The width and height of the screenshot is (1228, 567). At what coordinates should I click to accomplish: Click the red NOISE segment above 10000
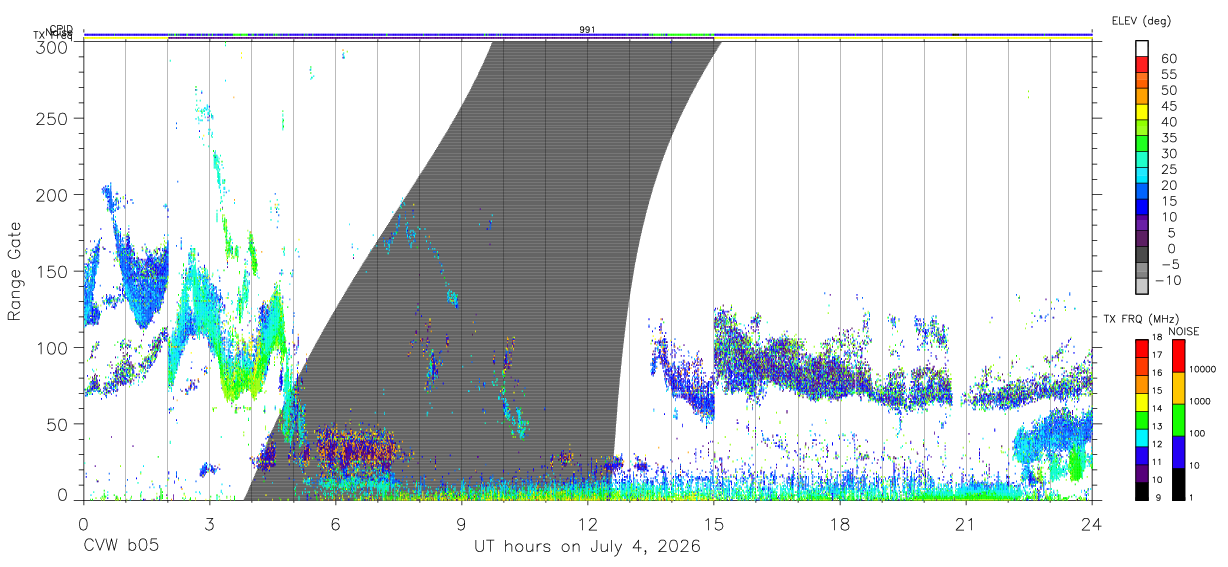click(1179, 355)
